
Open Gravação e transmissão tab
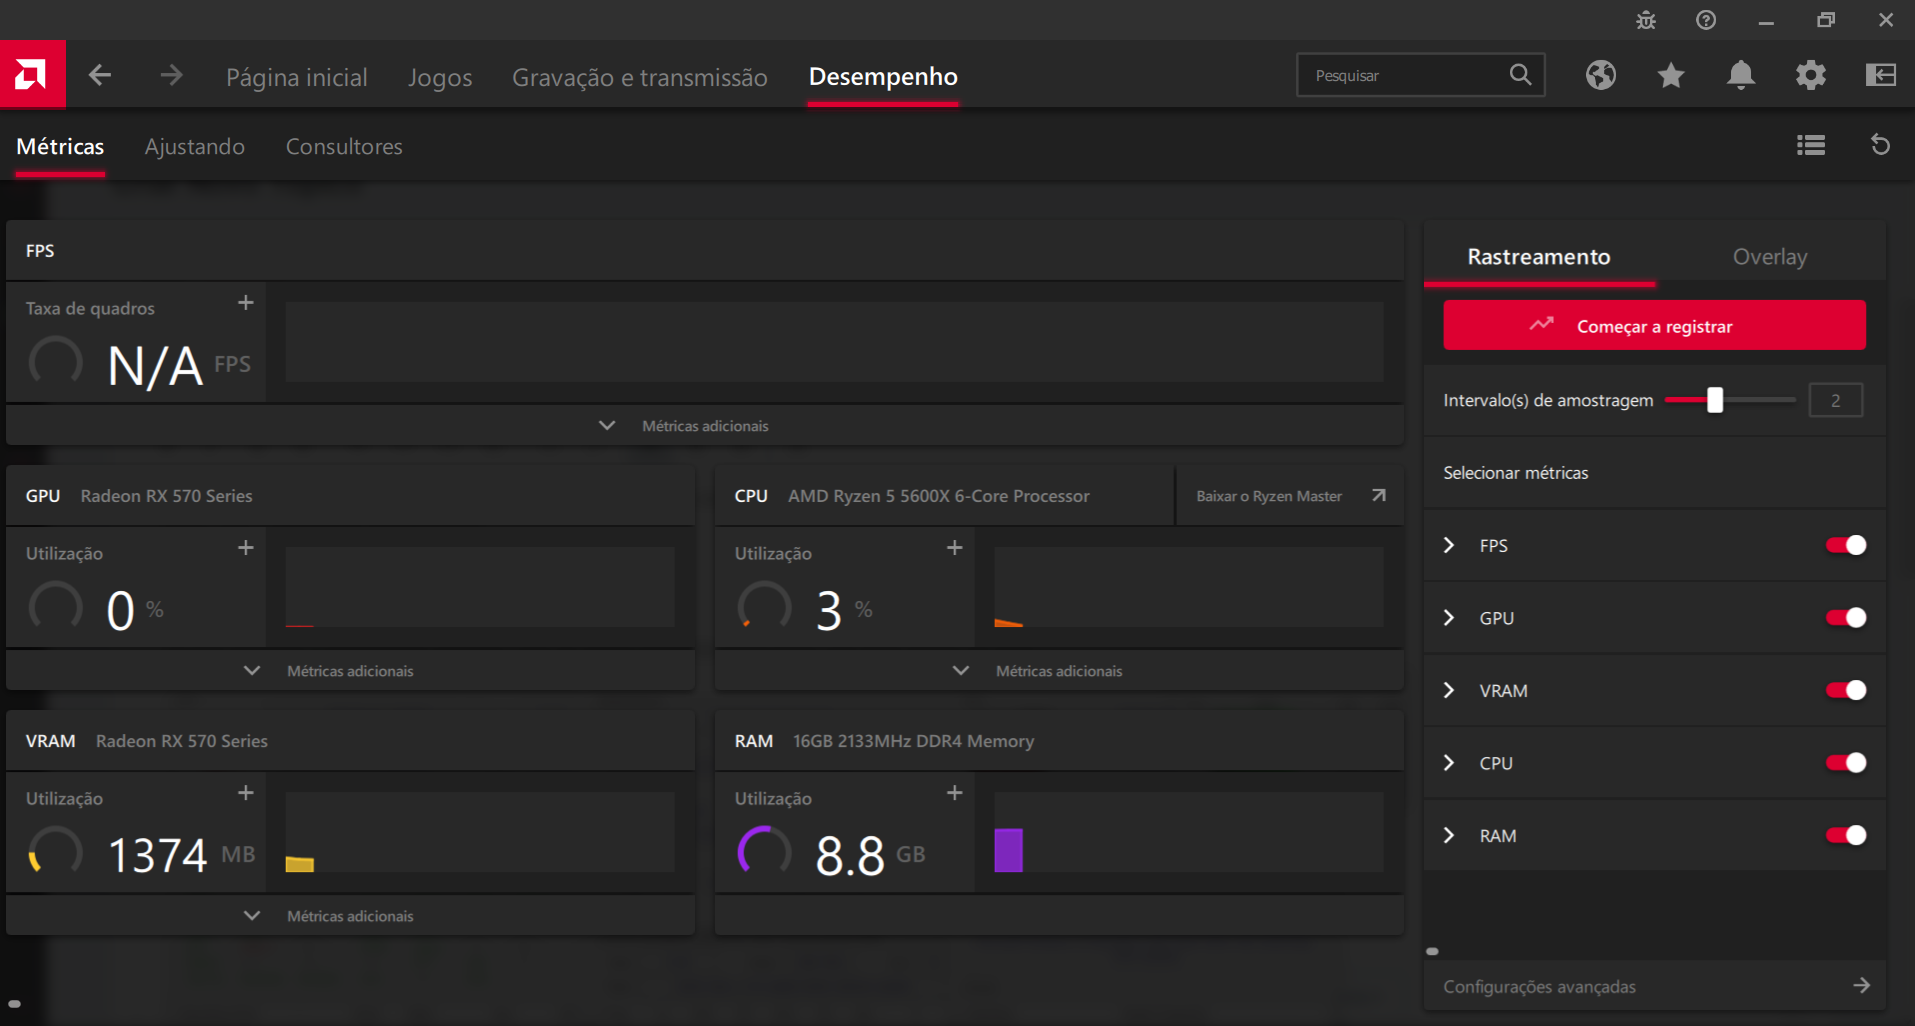640,77
